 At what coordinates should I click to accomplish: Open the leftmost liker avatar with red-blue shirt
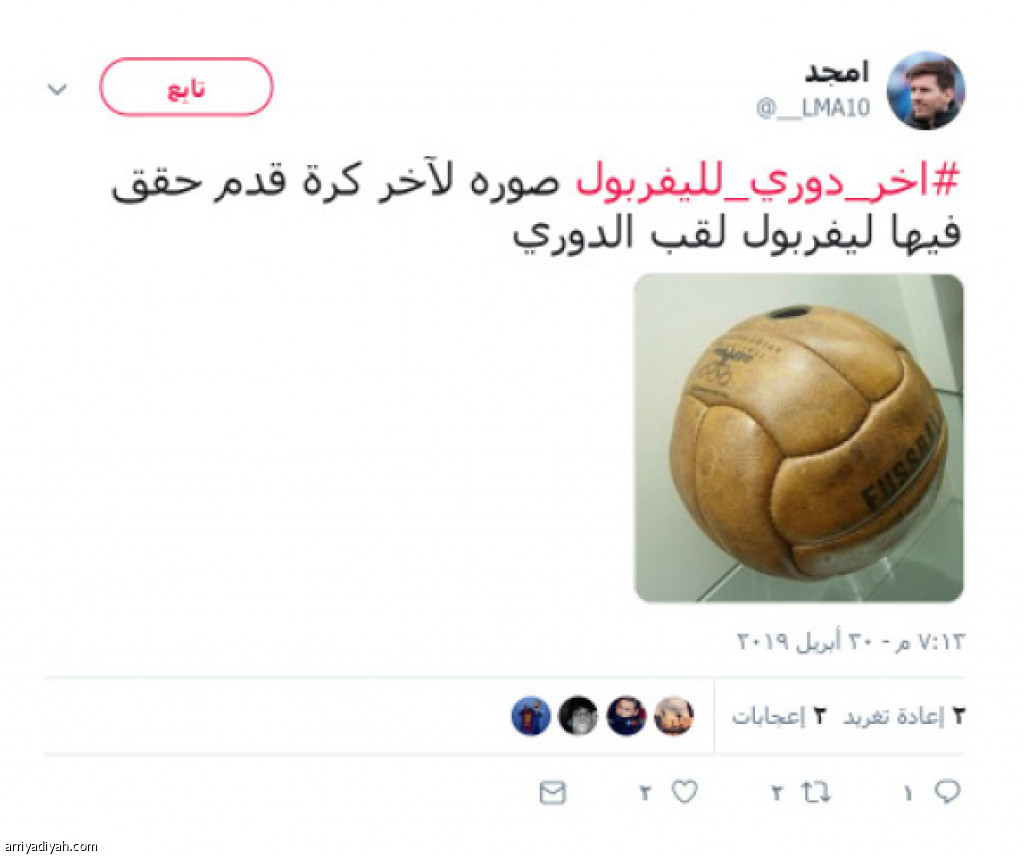point(531,716)
